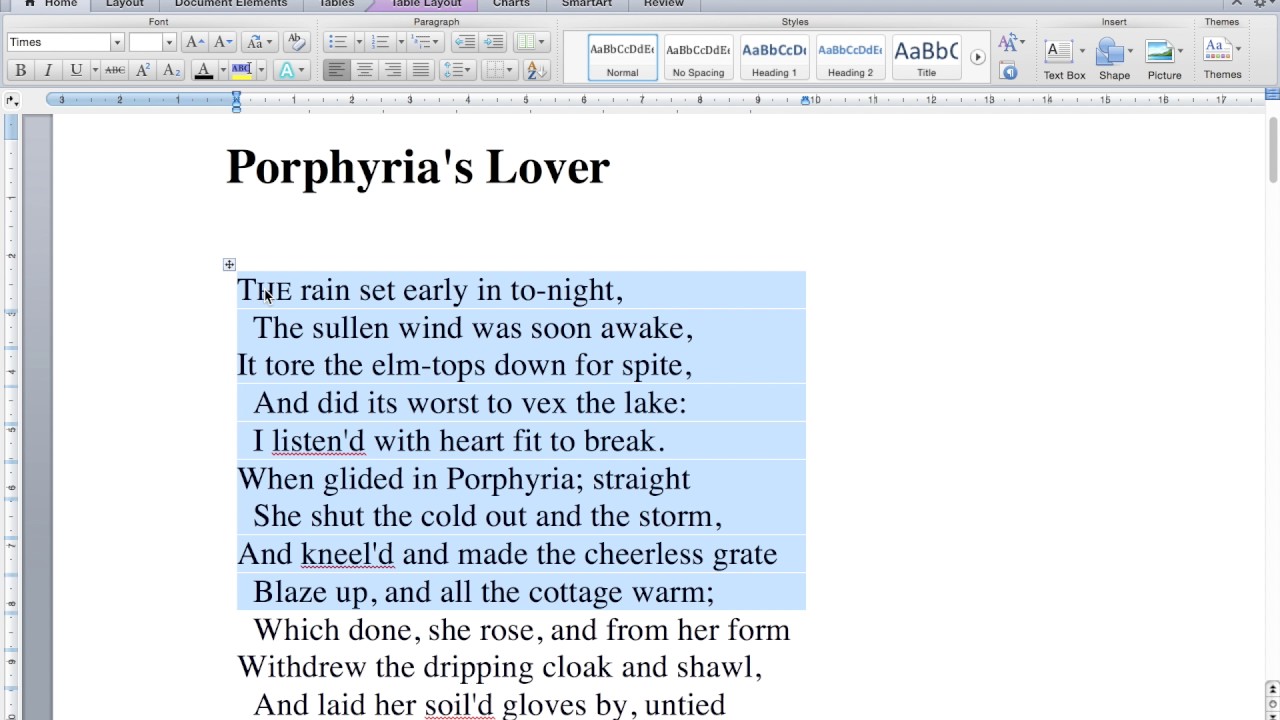The height and width of the screenshot is (720, 1280).
Task: Open the Text Box dropdown arrow
Action: pos(1082,50)
